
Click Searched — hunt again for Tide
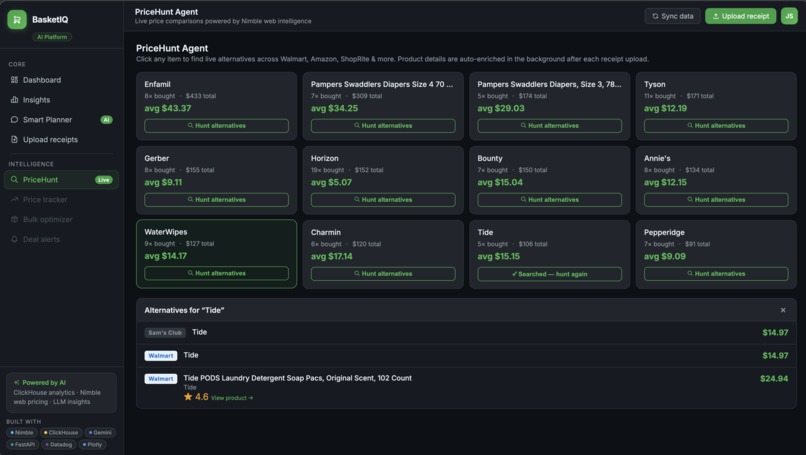point(549,274)
